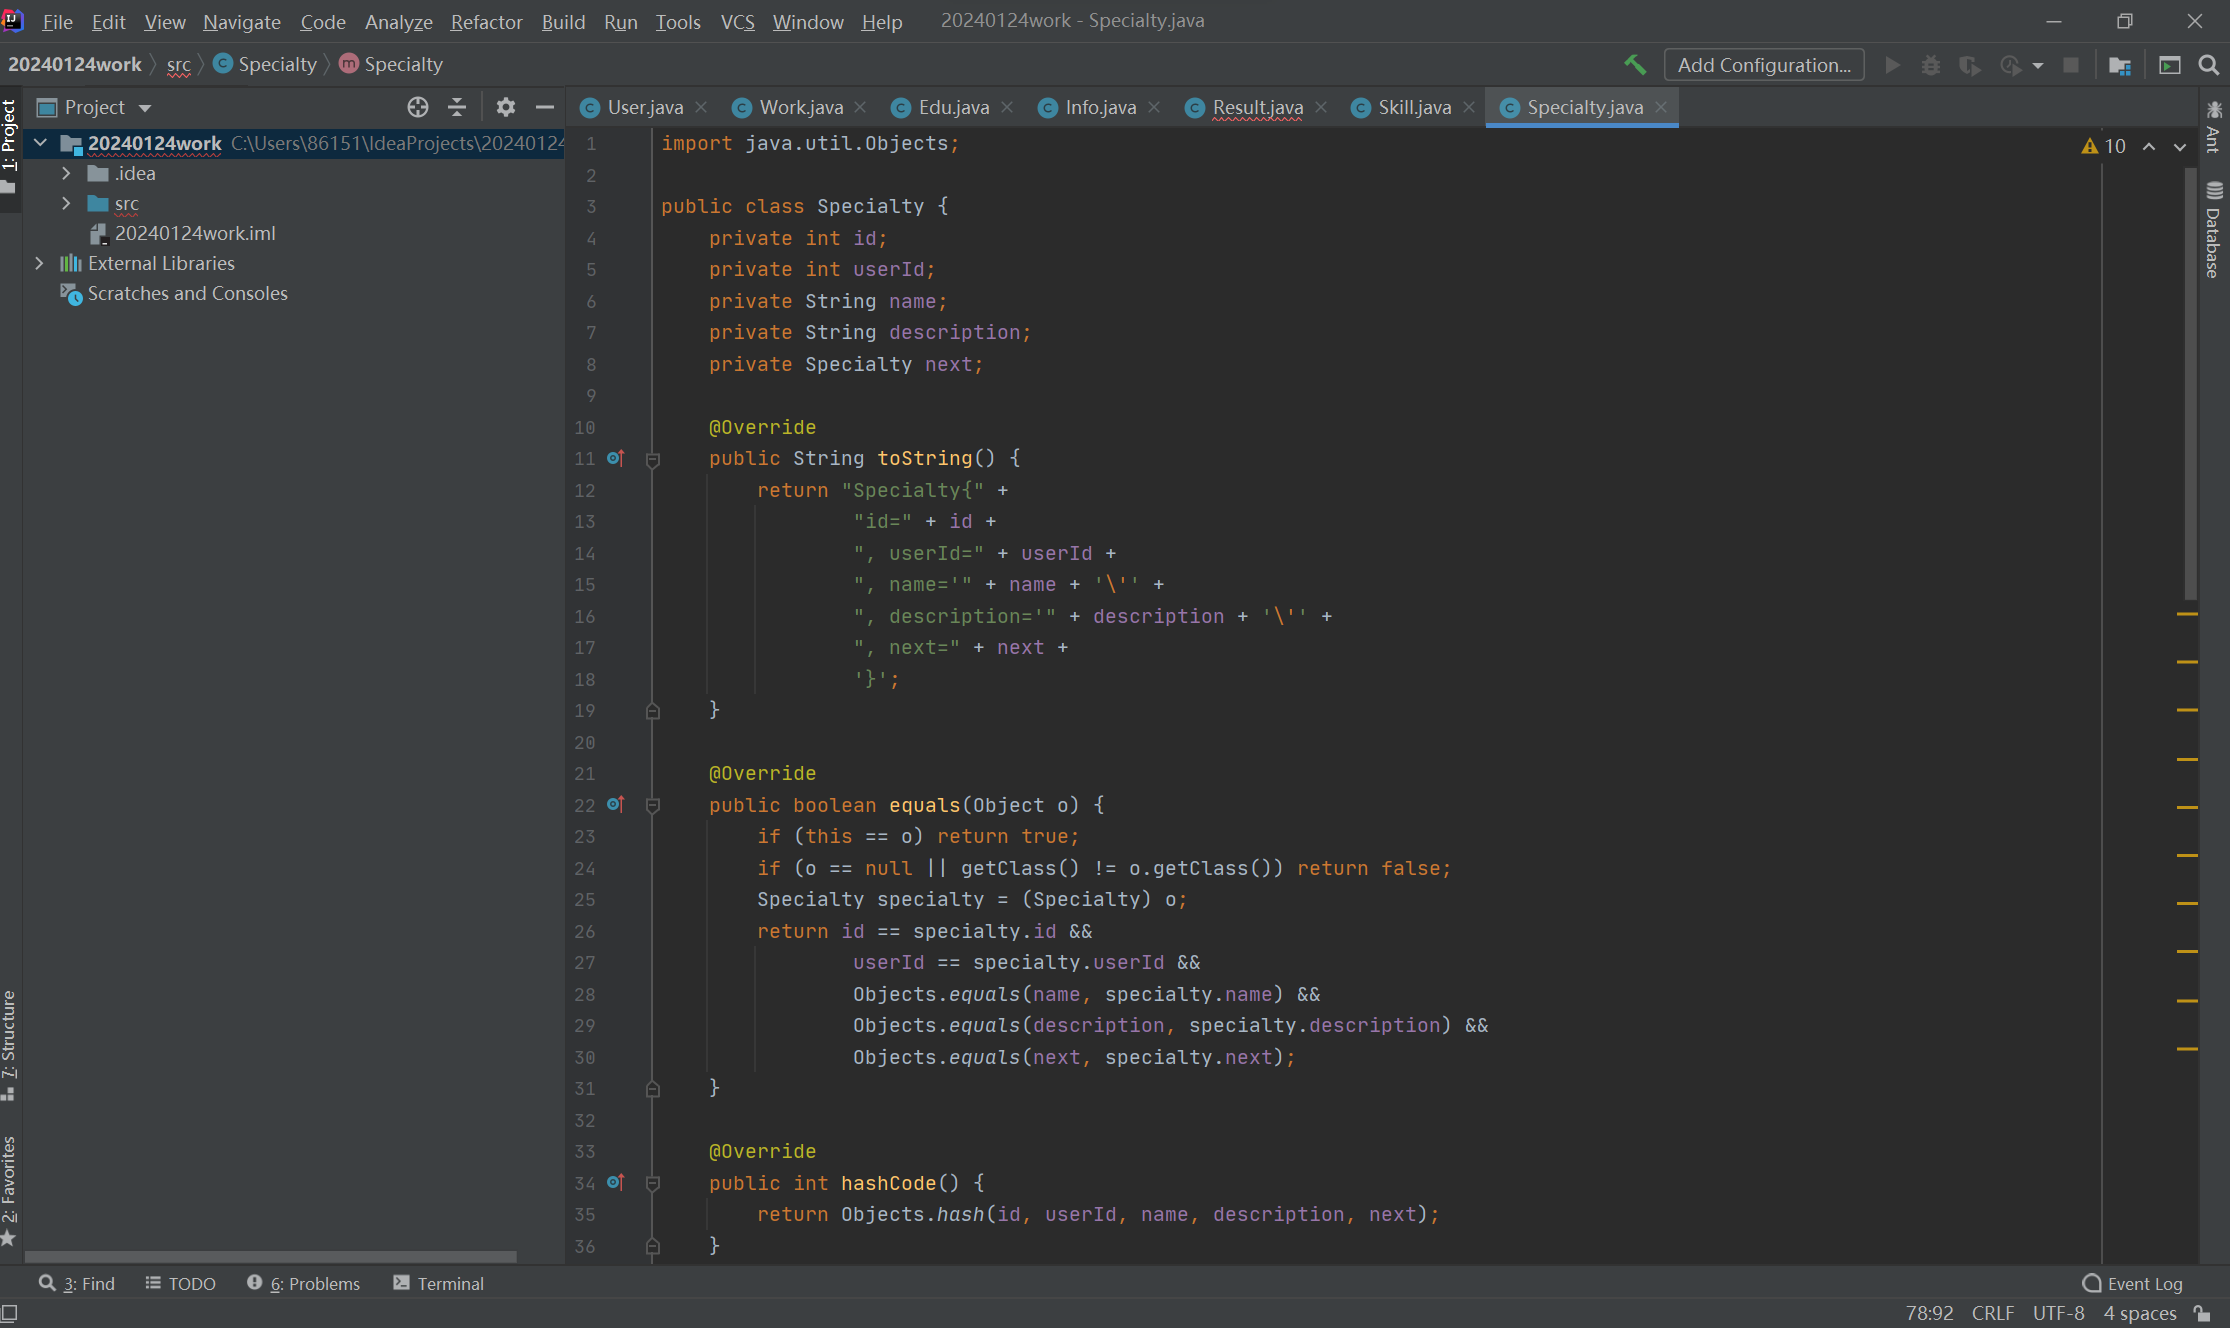Click the locate file crosshair icon
Screen dimensions: 2230x1328
418,107
